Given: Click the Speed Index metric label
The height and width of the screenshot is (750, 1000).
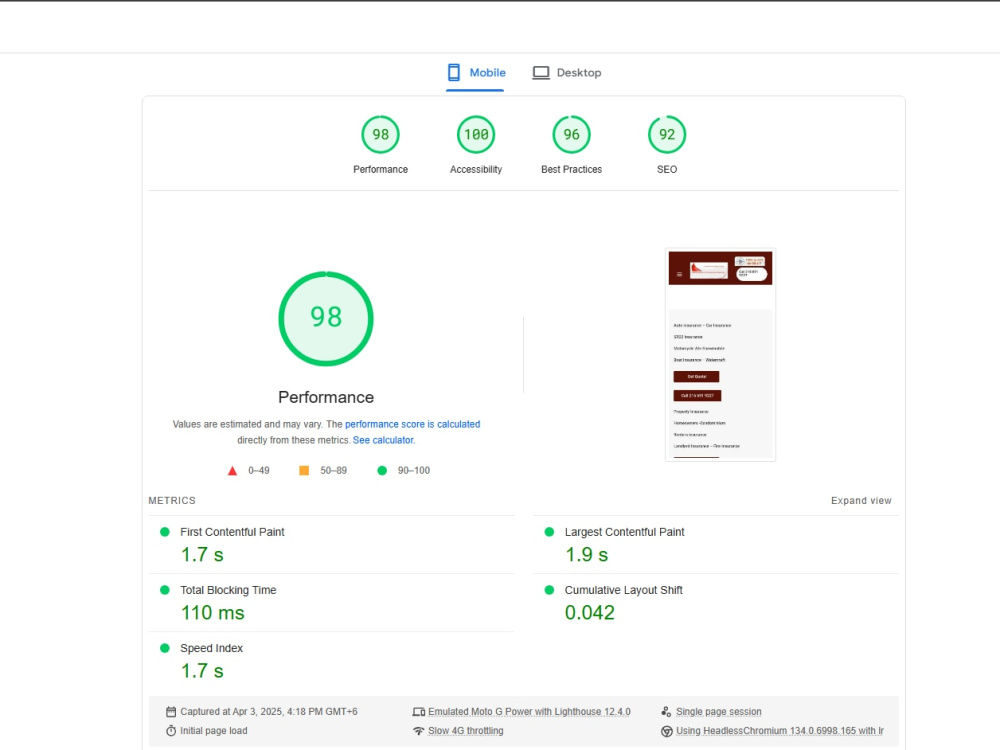Looking at the screenshot, I should (x=211, y=648).
